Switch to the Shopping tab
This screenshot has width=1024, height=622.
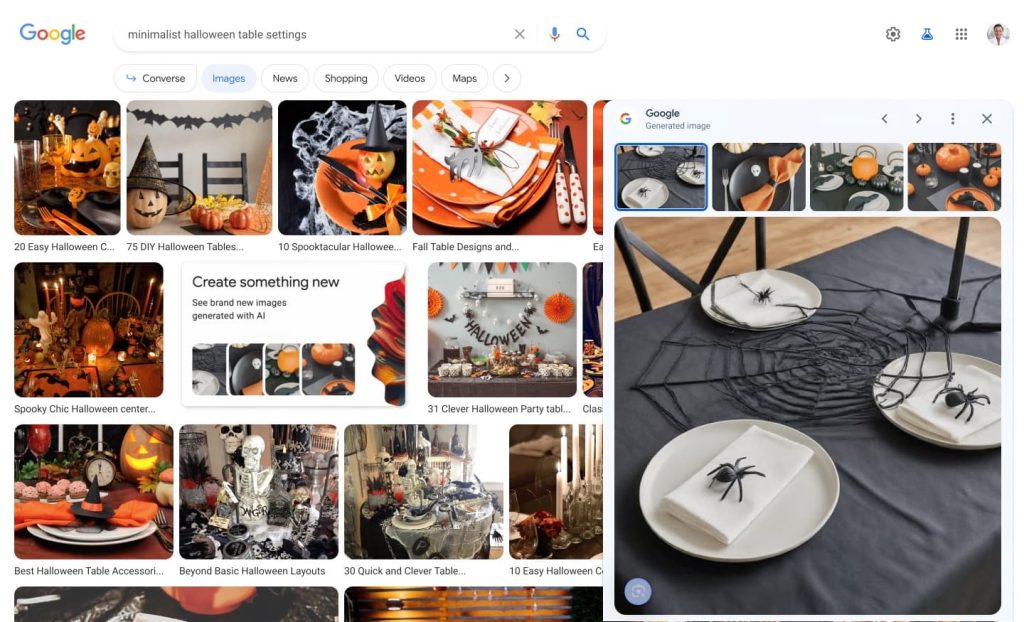point(345,78)
